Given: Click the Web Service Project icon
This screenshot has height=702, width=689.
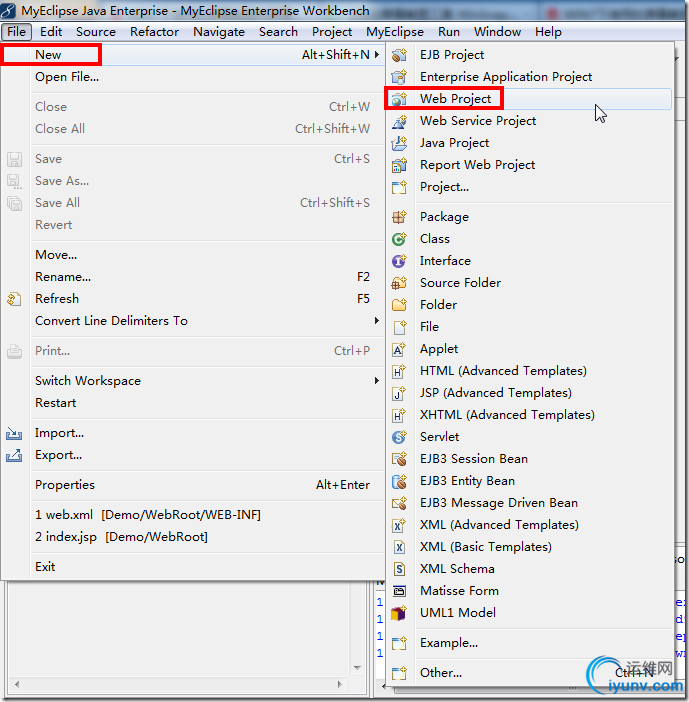Looking at the screenshot, I should click(399, 121).
